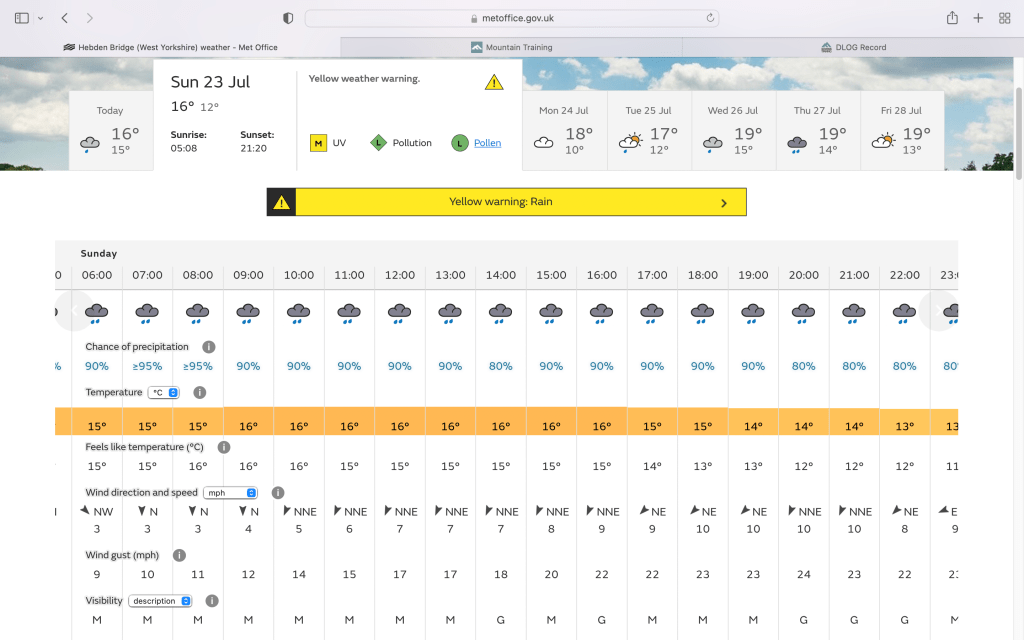The width and height of the screenshot is (1024, 640).
Task: Click the metoffice.gov.uk address bar
Action: [511, 18]
